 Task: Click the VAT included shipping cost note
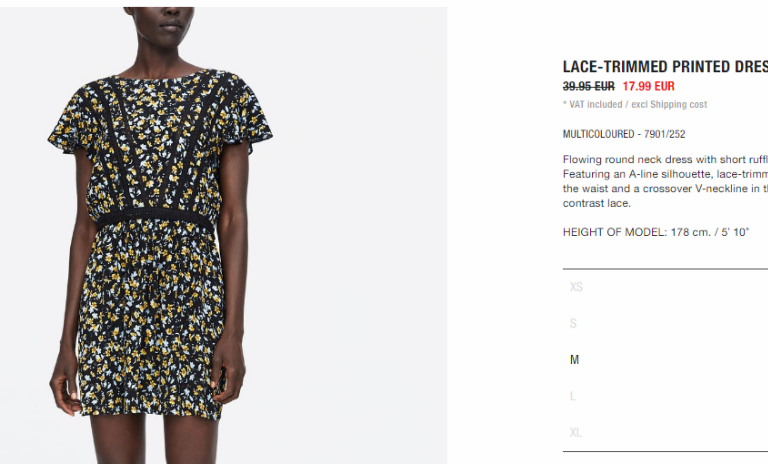(x=635, y=104)
